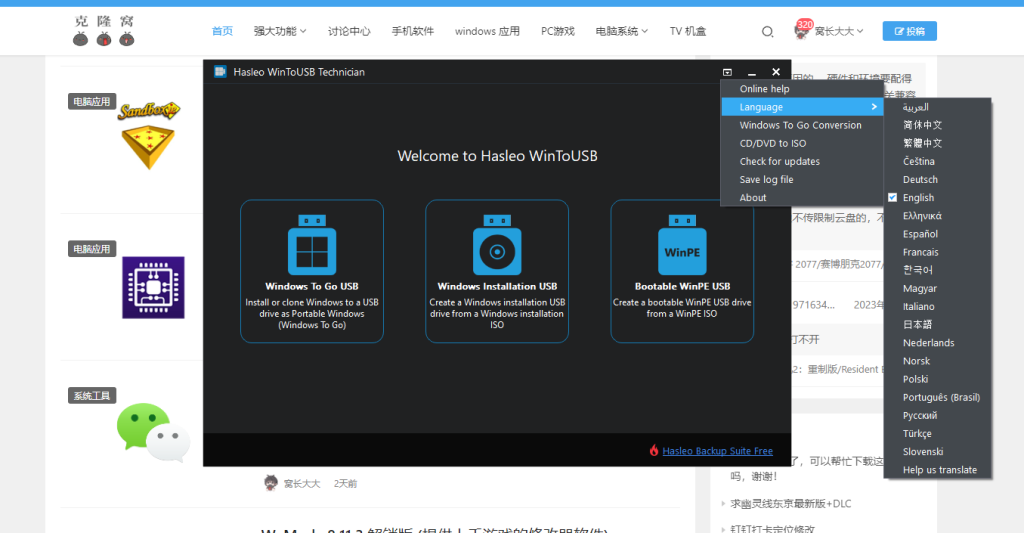Click the 投稿 submit button
Image resolution: width=1024 pixels, height=533 pixels.
coord(909,31)
